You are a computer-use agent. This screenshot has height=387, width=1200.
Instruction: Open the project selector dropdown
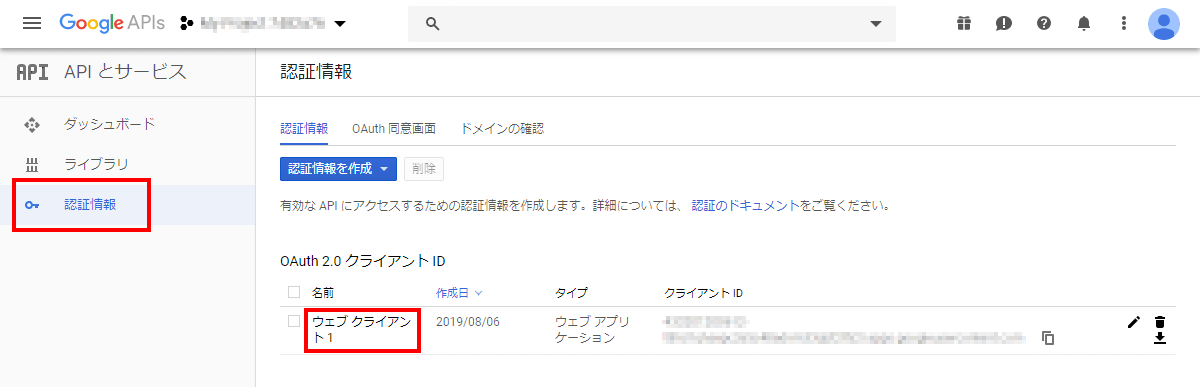pyautogui.click(x=263, y=23)
